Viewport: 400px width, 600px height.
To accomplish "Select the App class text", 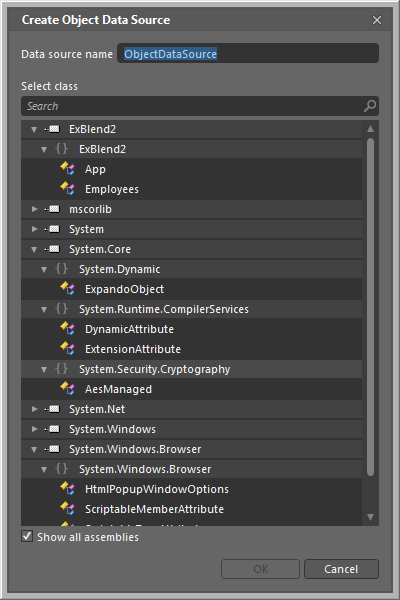I will (x=95, y=169).
